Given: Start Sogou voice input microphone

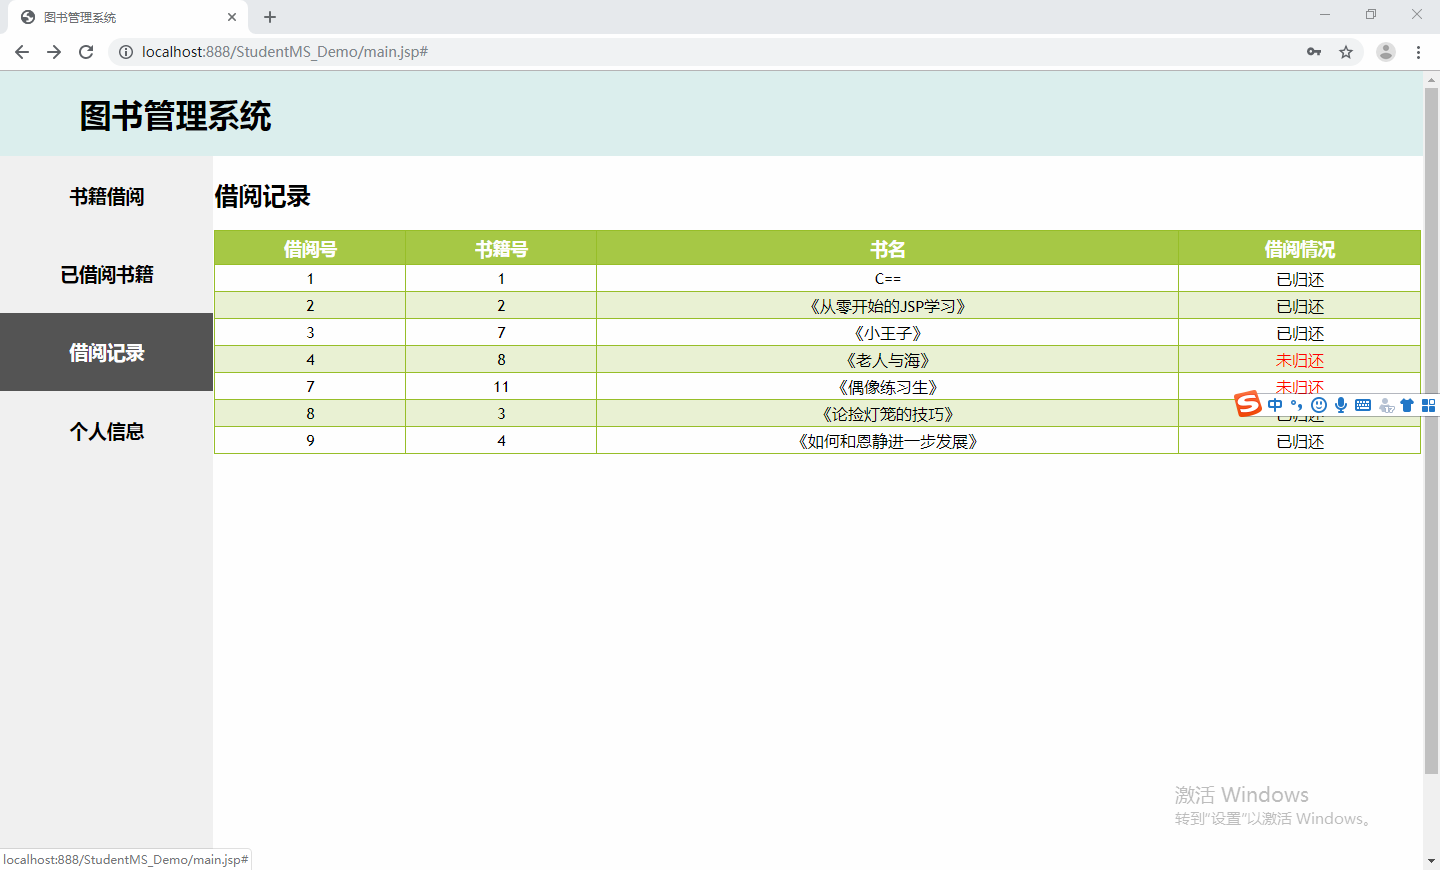Looking at the screenshot, I should tap(1341, 405).
